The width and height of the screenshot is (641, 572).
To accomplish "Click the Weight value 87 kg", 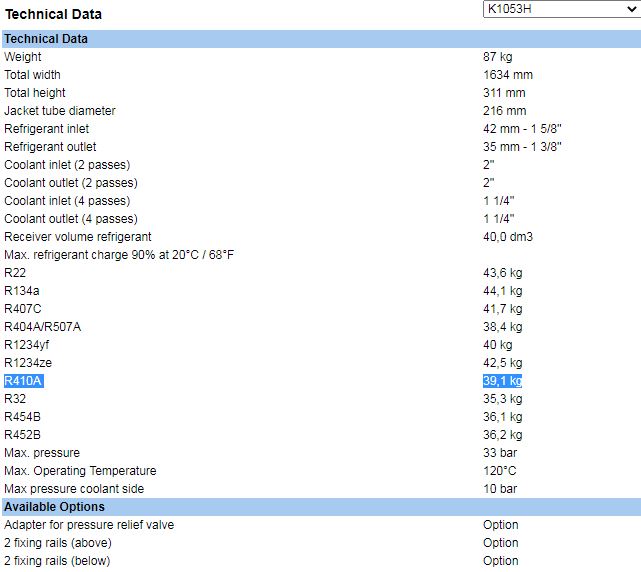I will coord(498,57).
